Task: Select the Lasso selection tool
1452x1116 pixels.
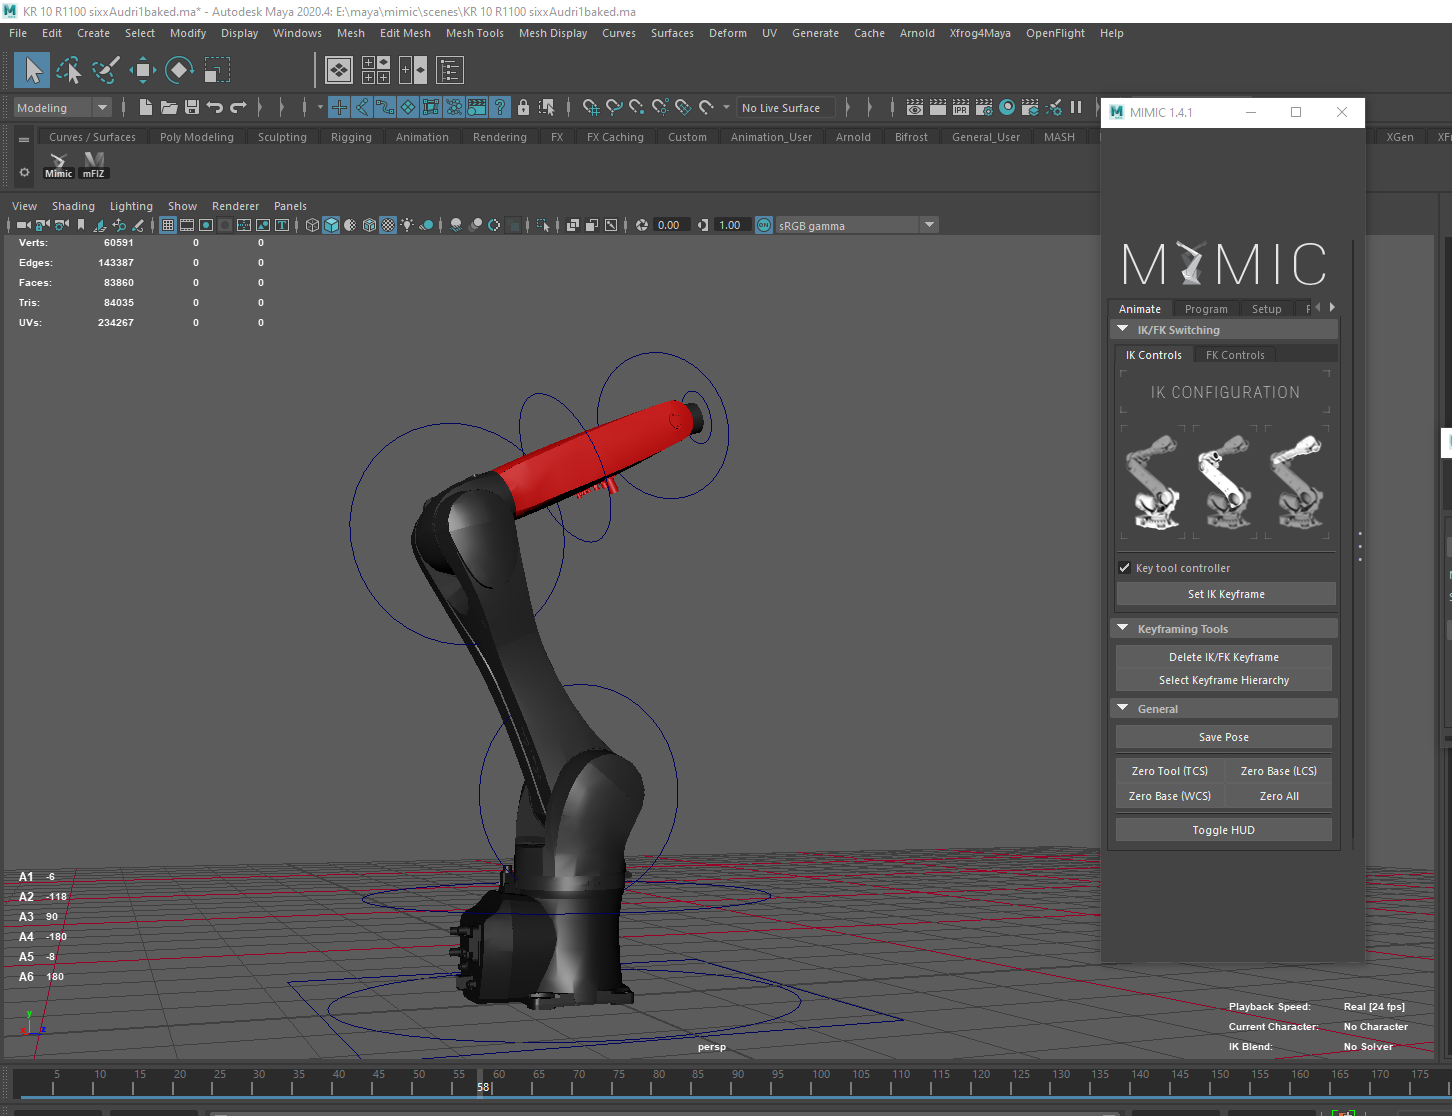Action: (69, 70)
